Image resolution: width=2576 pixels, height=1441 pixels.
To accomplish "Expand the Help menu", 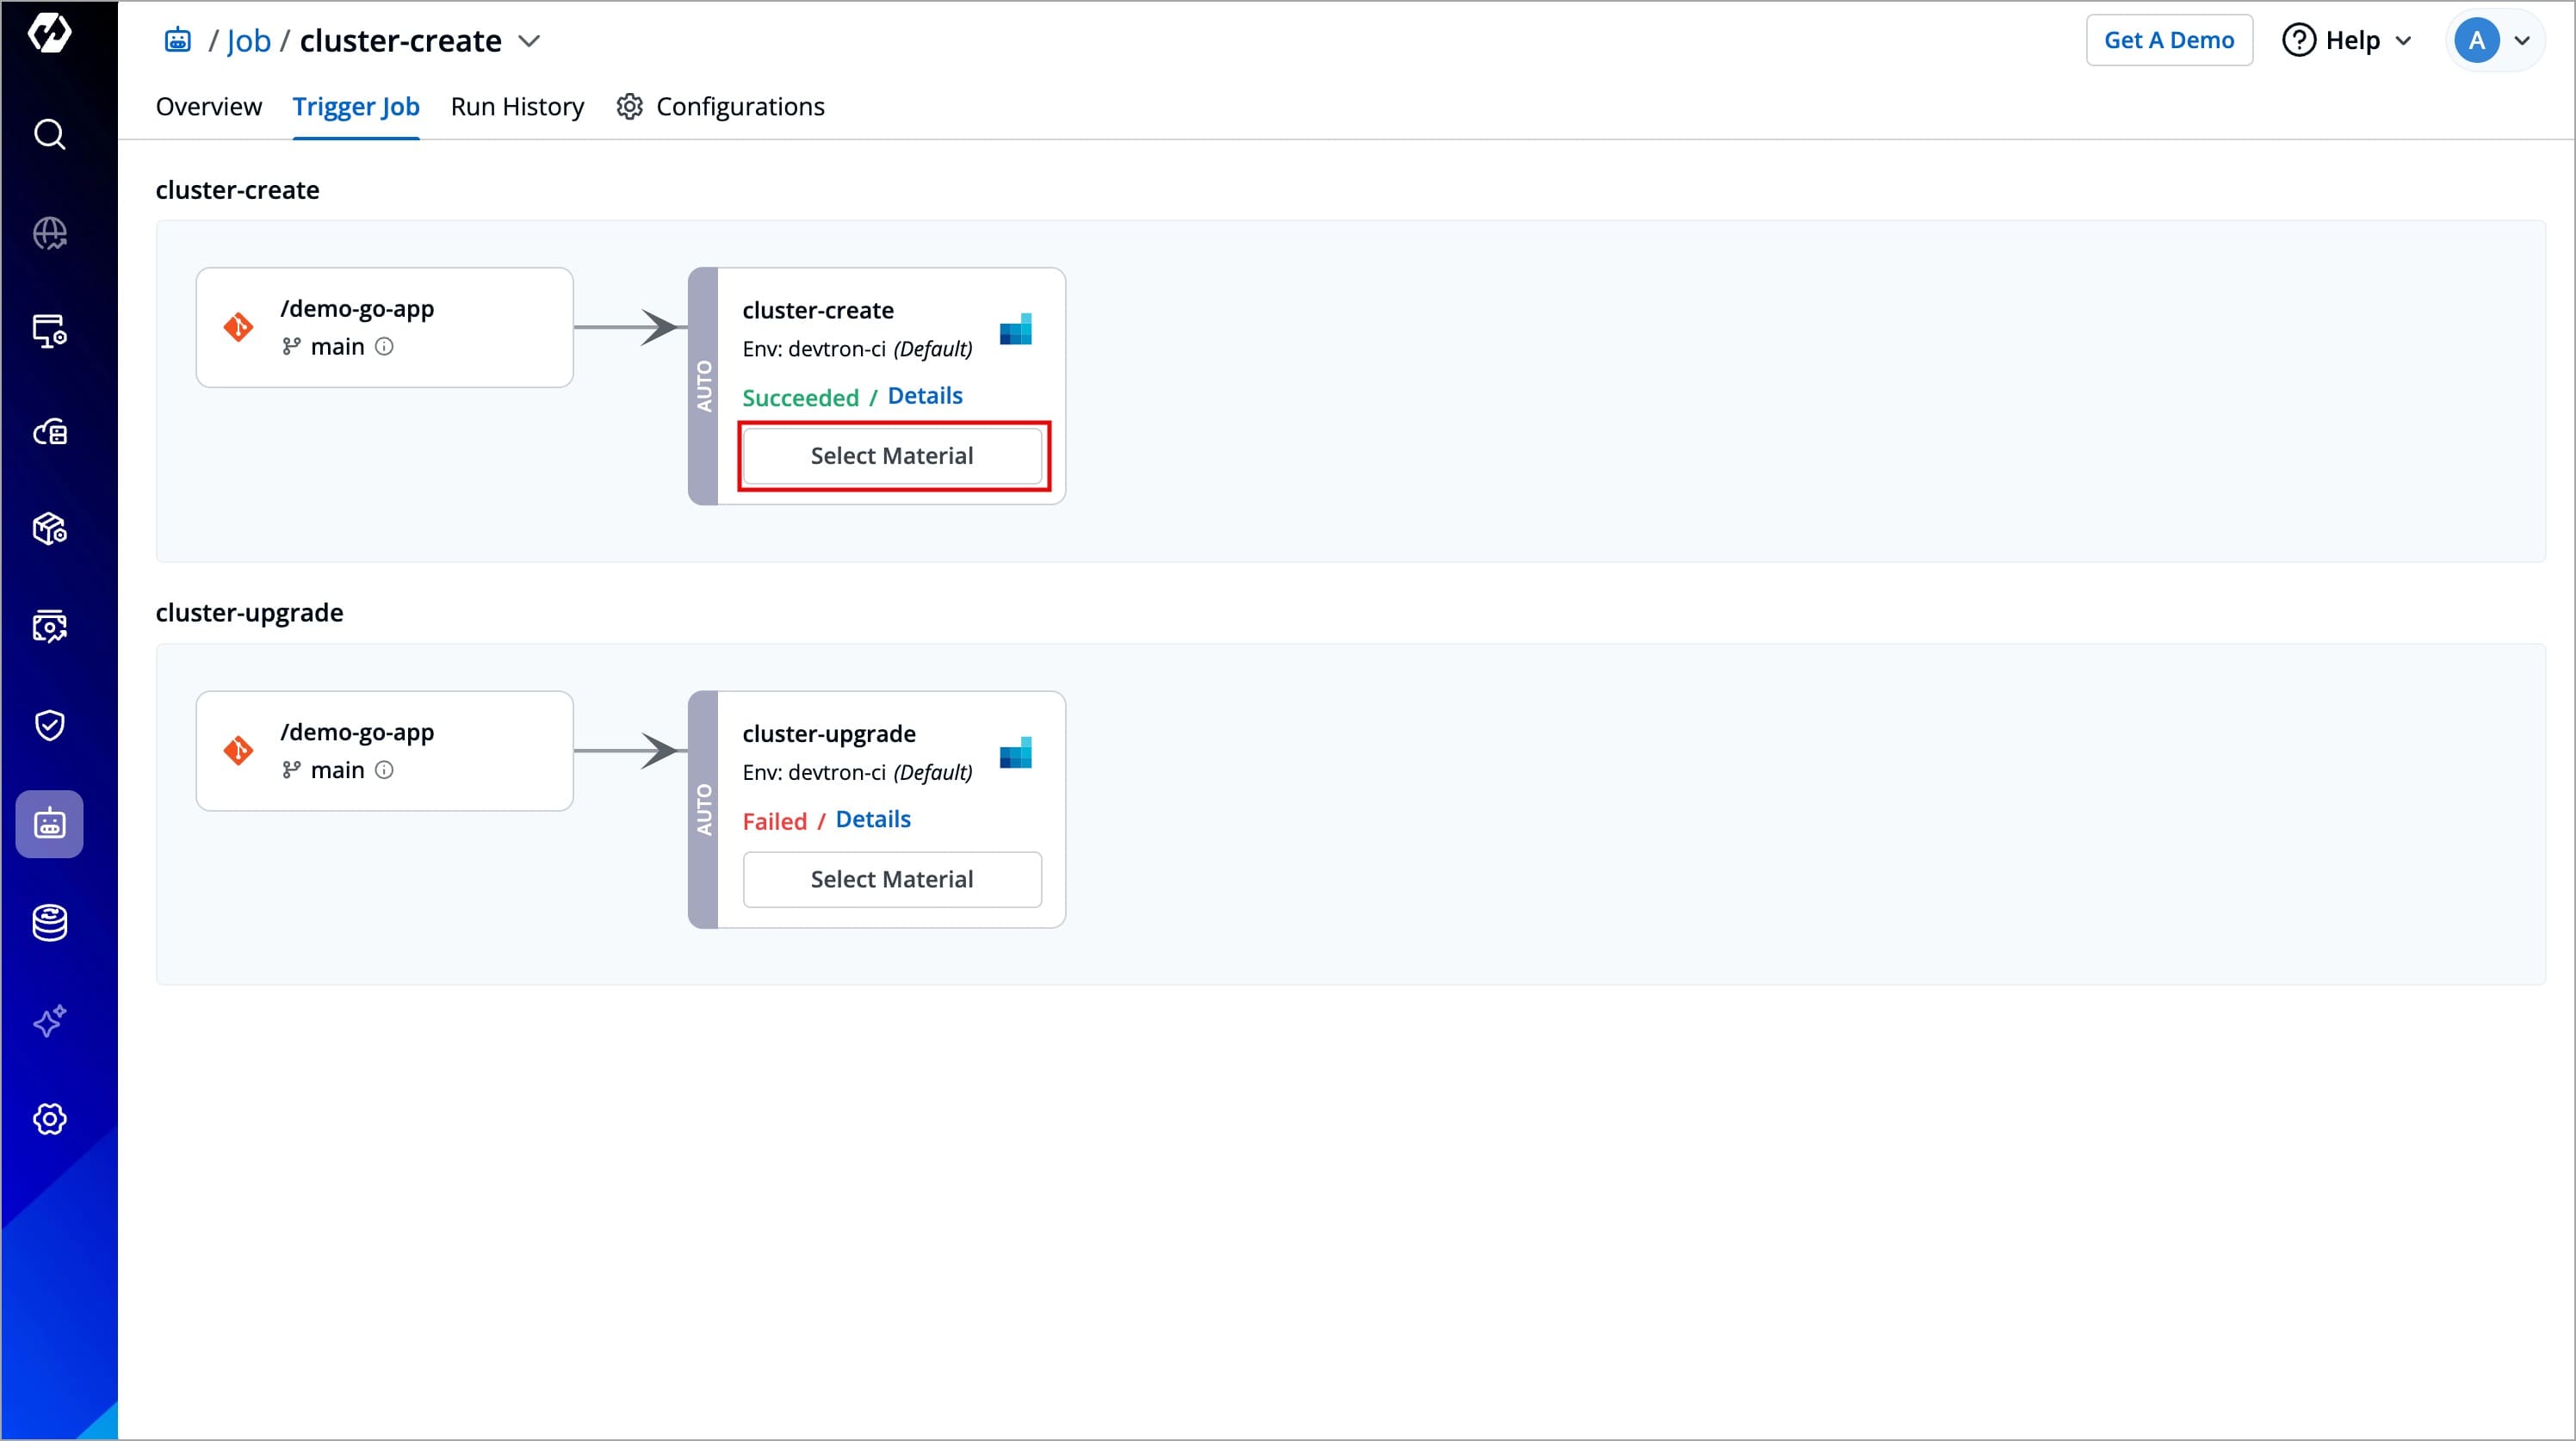I will pyautogui.click(x=2348, y=40).
